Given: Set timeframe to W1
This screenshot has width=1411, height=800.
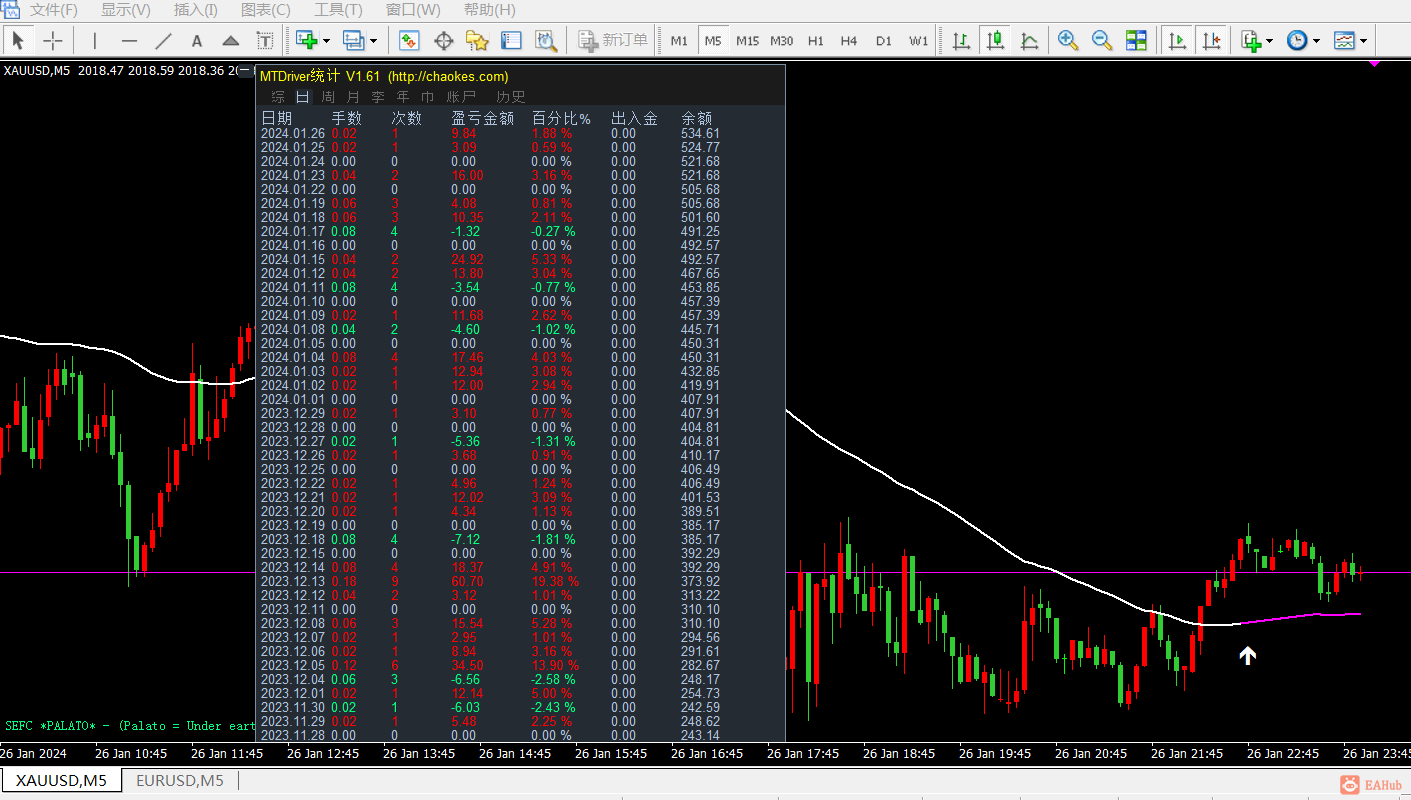Looking at the screenshot, I should [919, 41].
